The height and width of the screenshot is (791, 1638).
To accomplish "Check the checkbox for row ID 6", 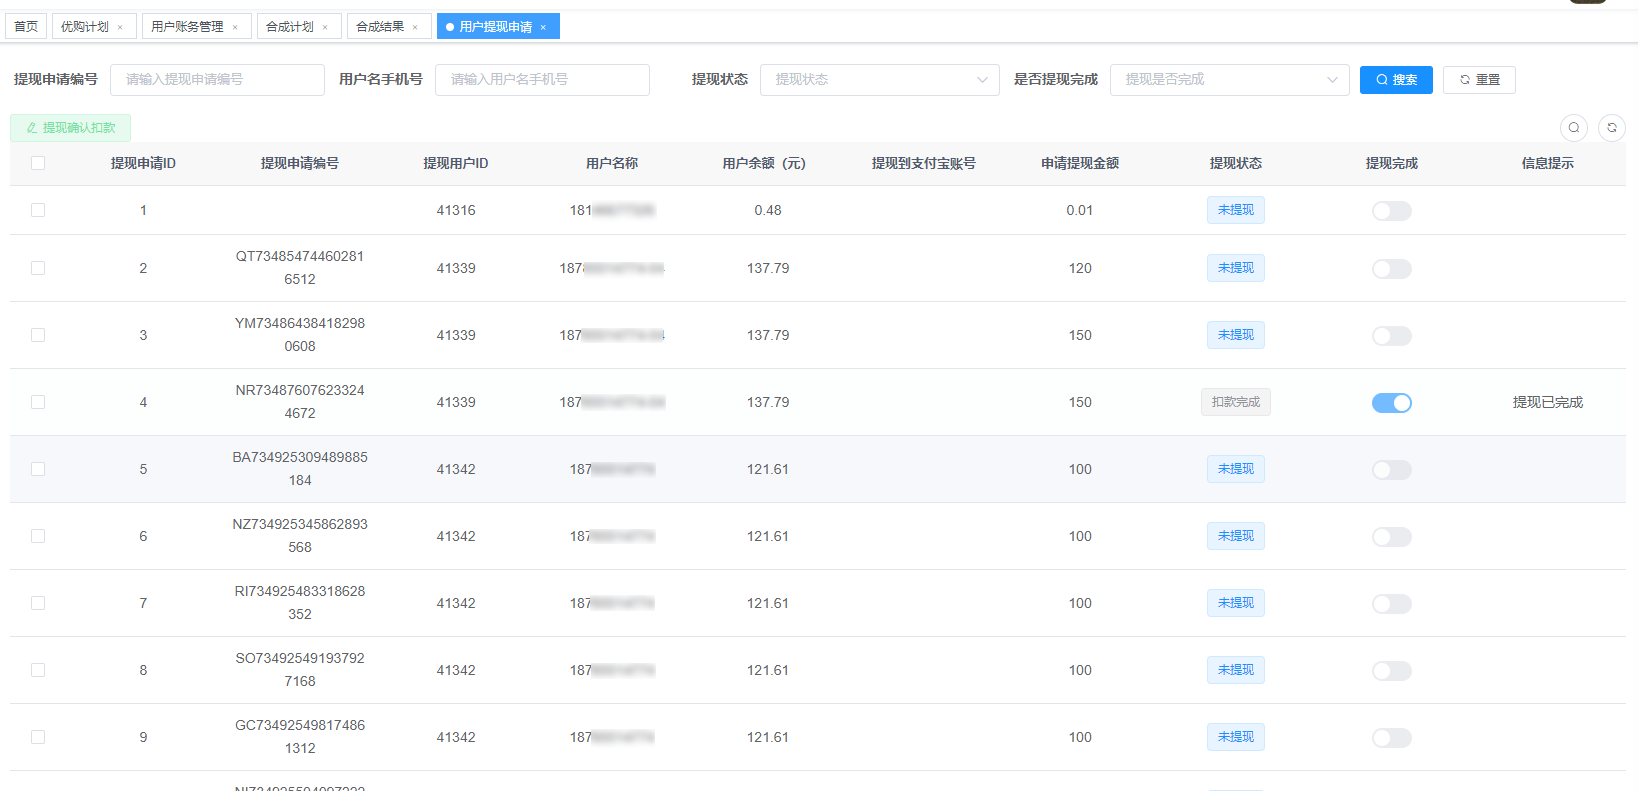I will 38,536.
